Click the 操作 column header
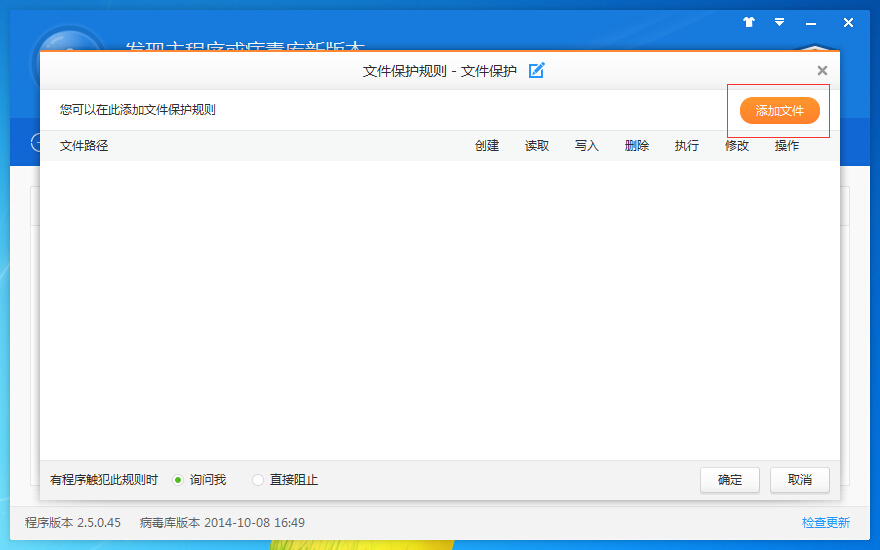Image resolution: width=880 pixels, height=550 pixels. [787, 146]
